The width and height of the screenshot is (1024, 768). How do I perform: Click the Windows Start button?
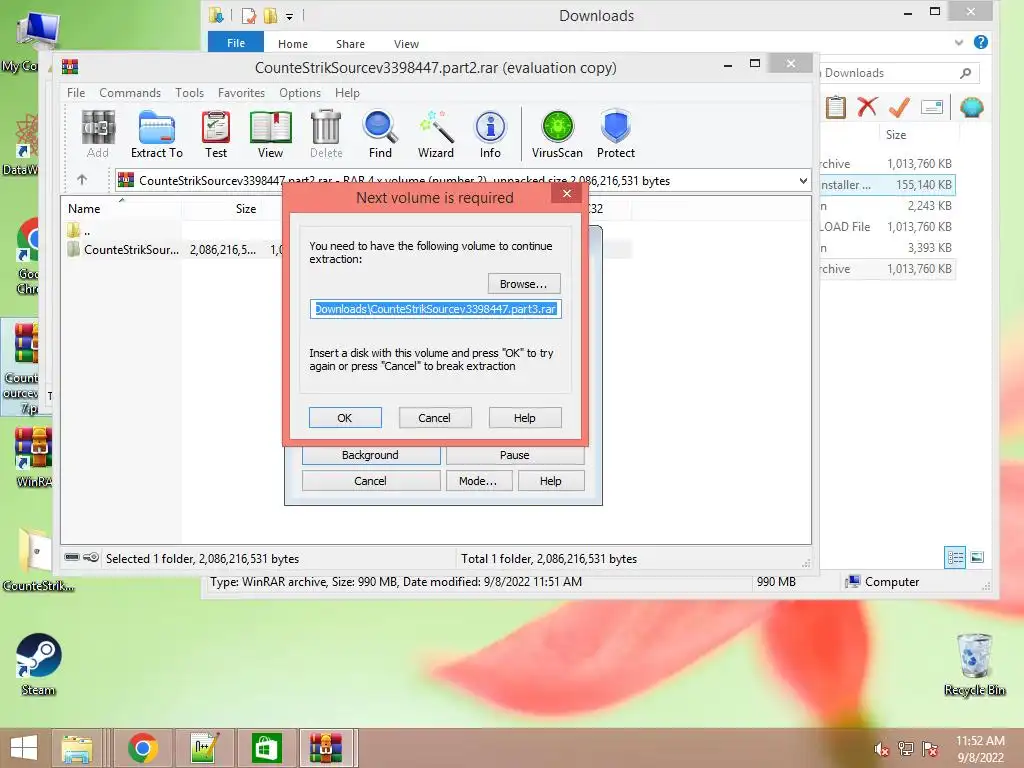point(24,748)
